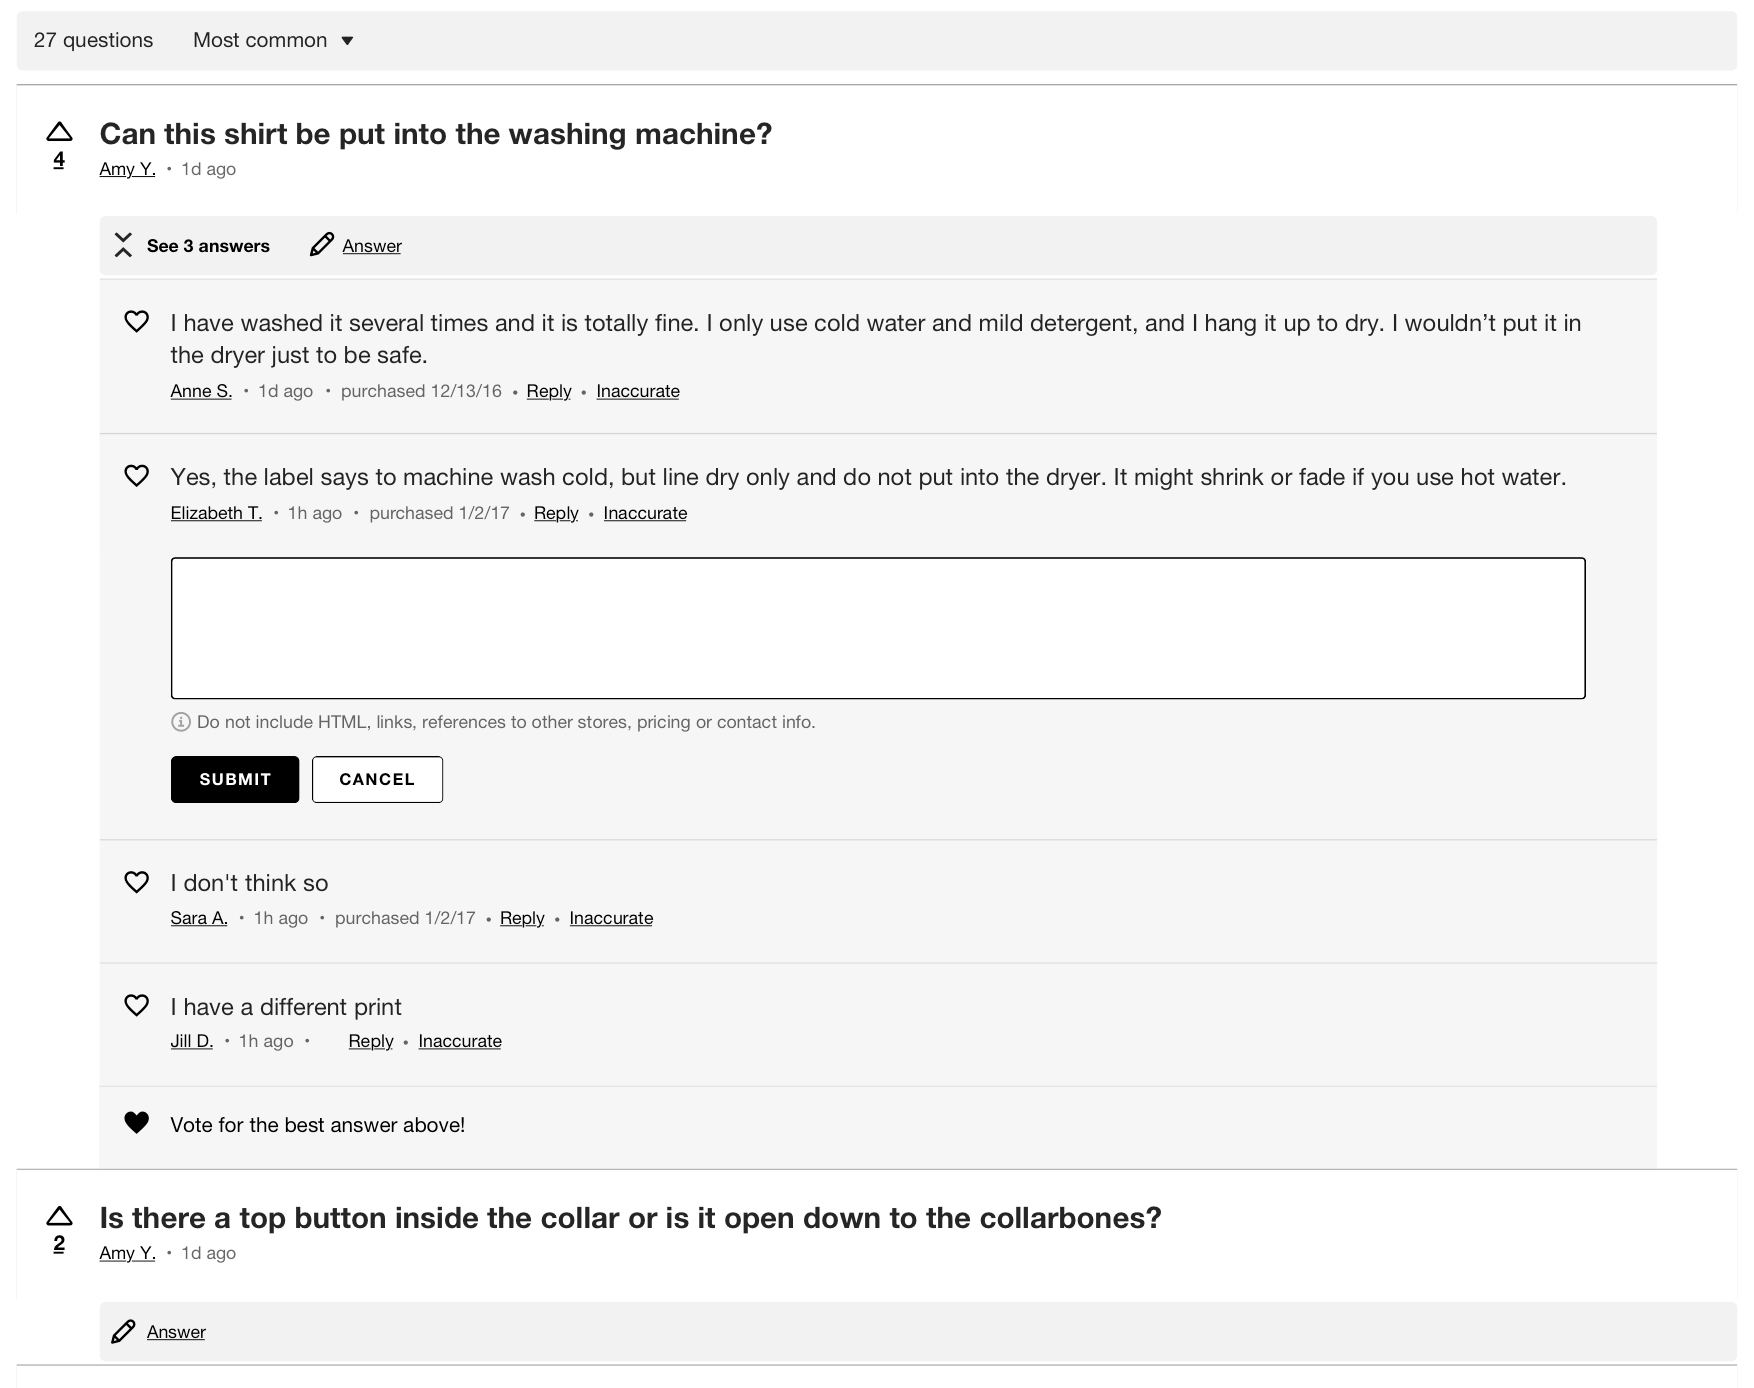Mark Elizabeth T.'s answer as Inaccurate
Viewport: 1754px width, 1388px height.
(645, 513)
